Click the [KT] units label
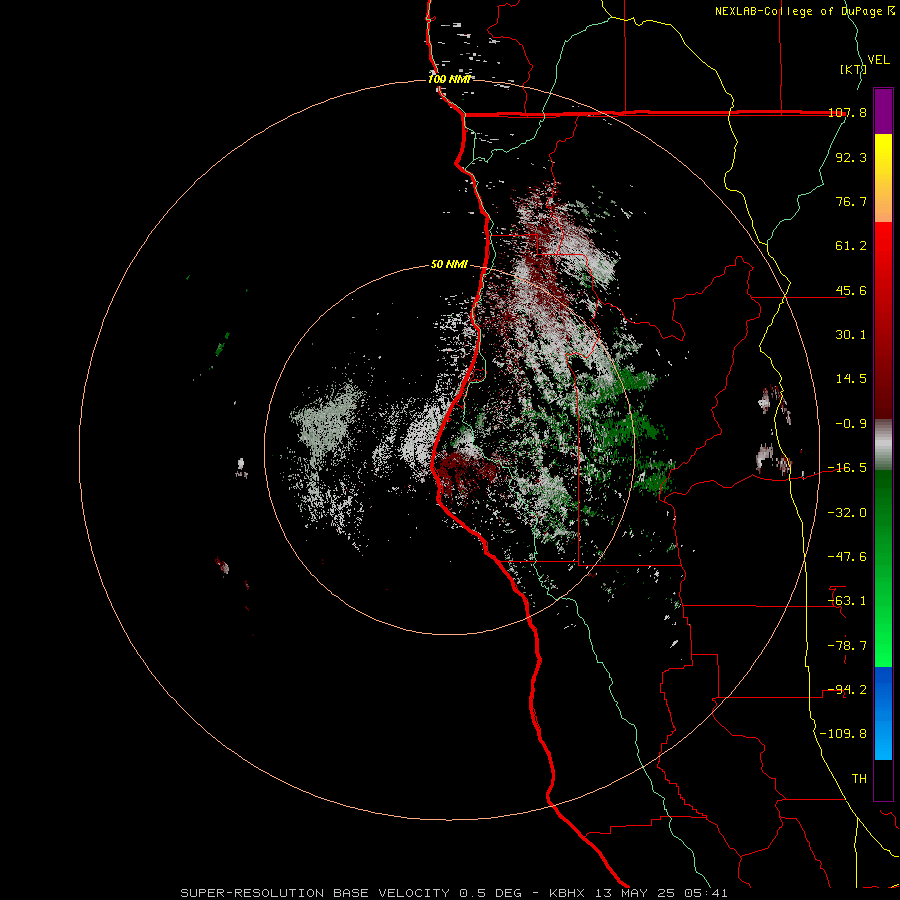 (853, 69)
